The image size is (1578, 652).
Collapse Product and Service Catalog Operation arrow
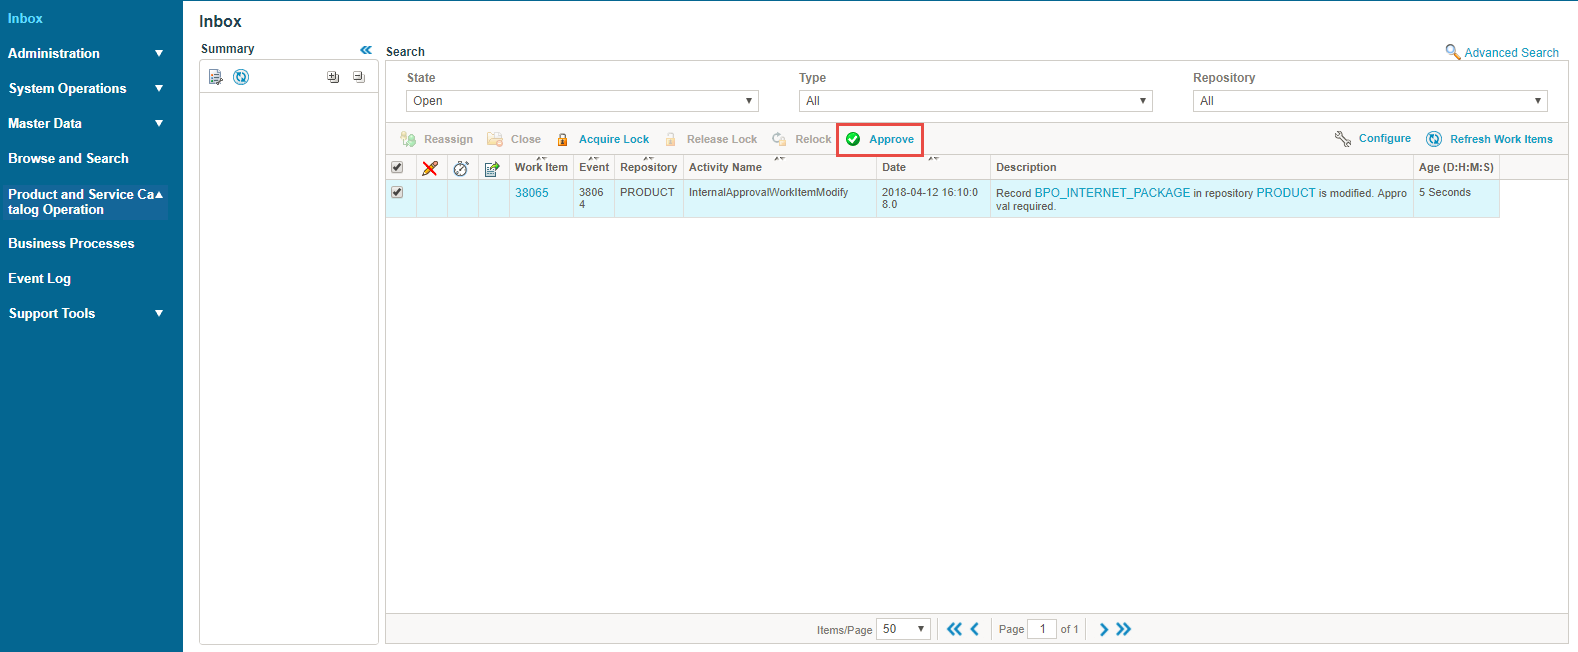click(x=159, y=194)
